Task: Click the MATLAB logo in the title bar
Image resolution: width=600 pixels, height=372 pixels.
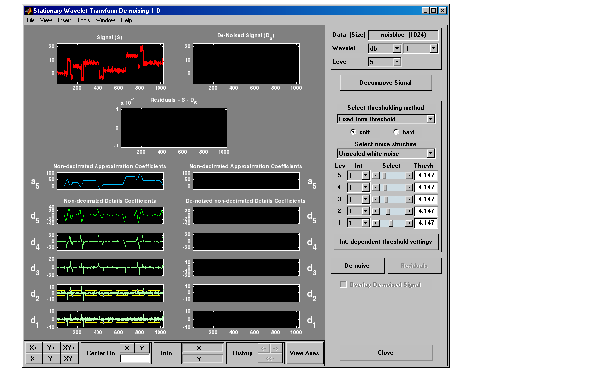Action: [28, 11]
